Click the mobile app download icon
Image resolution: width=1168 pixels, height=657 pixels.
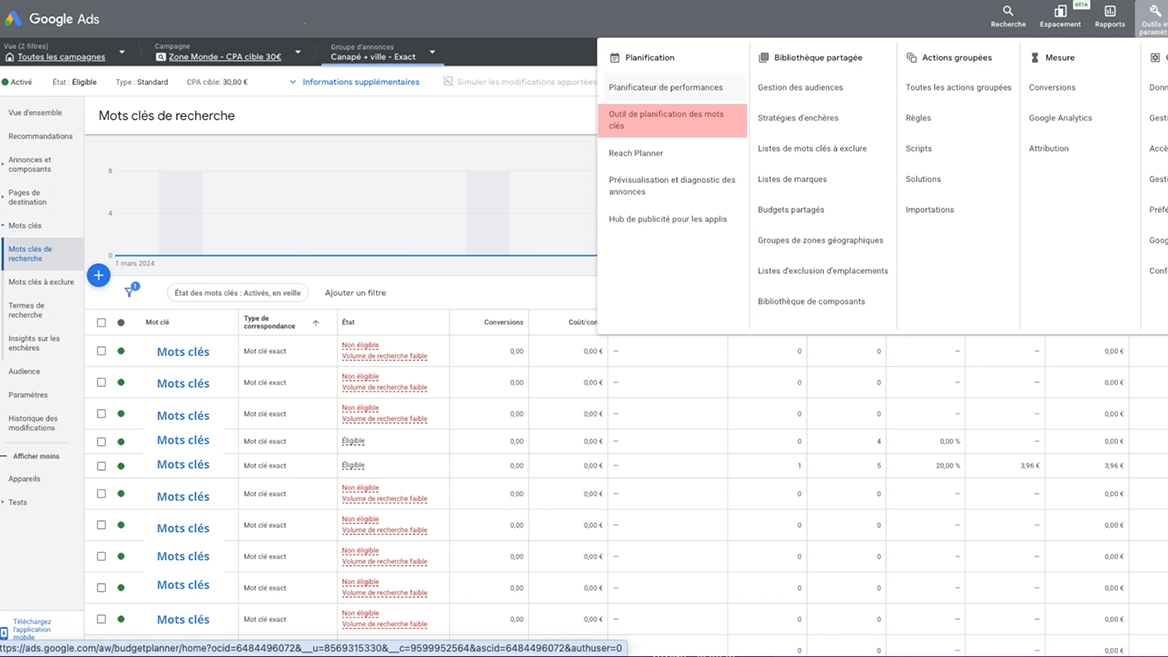[4, 632]
